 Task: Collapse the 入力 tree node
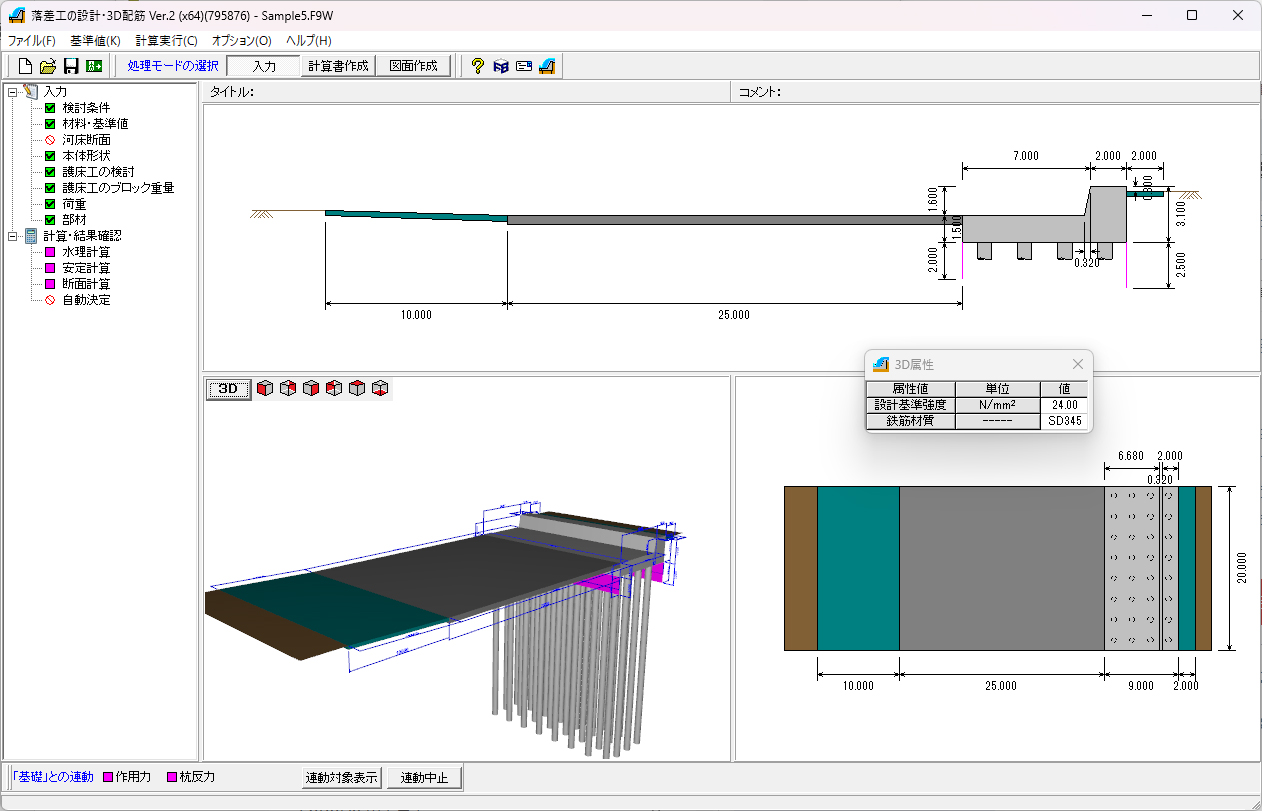point(12,92)
